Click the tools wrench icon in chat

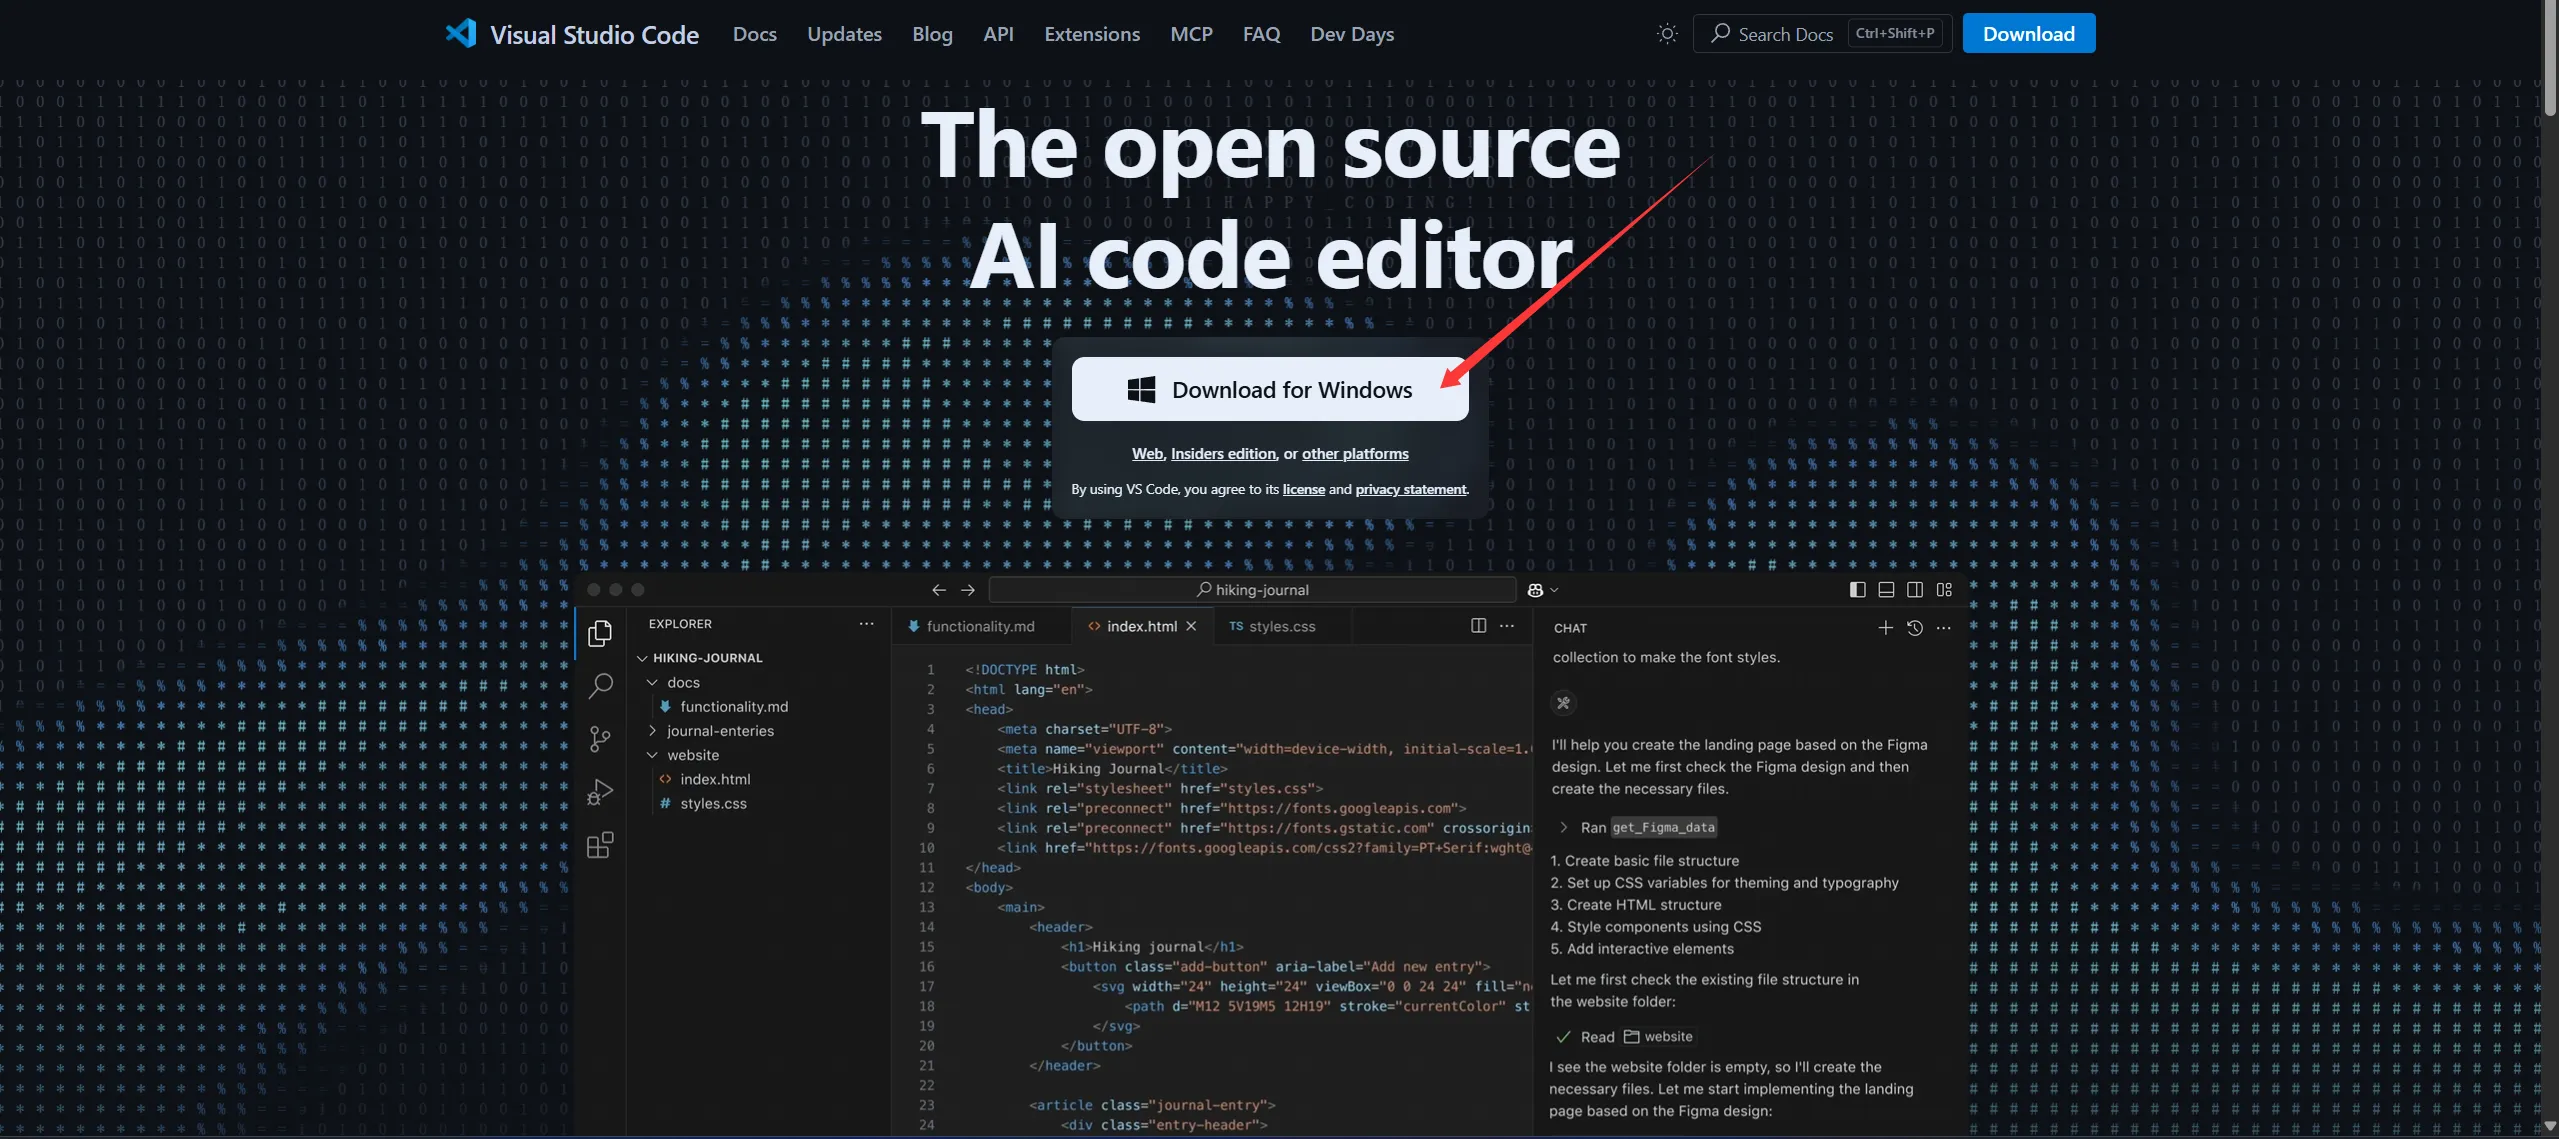click(x=1563, y=703)
